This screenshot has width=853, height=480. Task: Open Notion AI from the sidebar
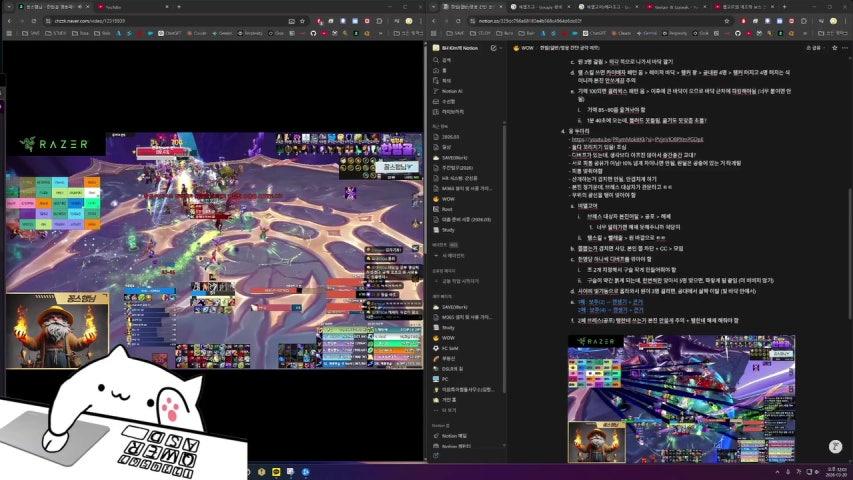coord(468,91)
